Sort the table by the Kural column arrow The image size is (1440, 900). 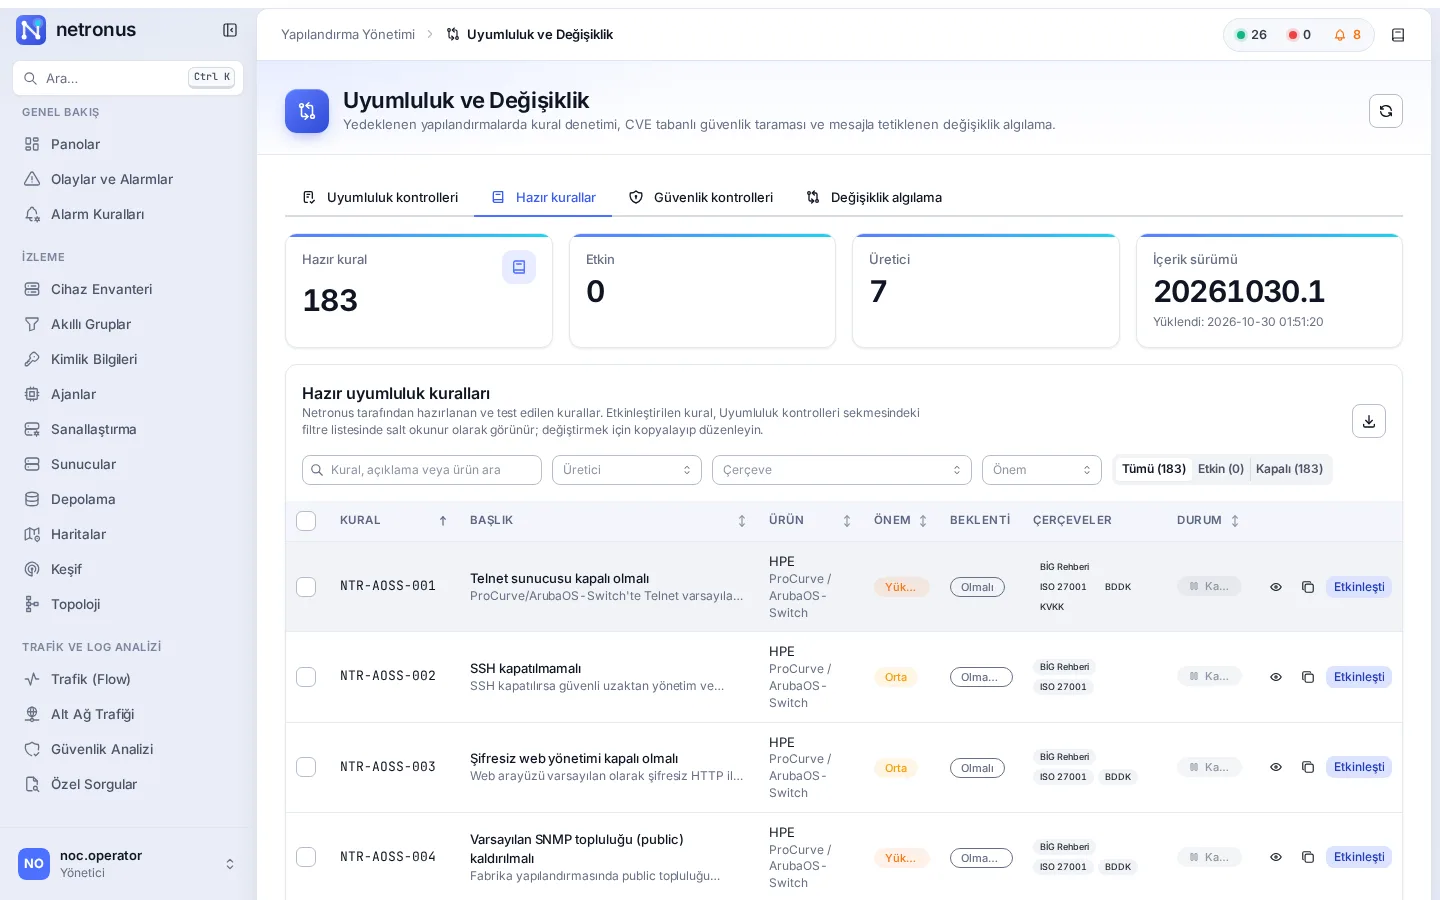point(443,521)
